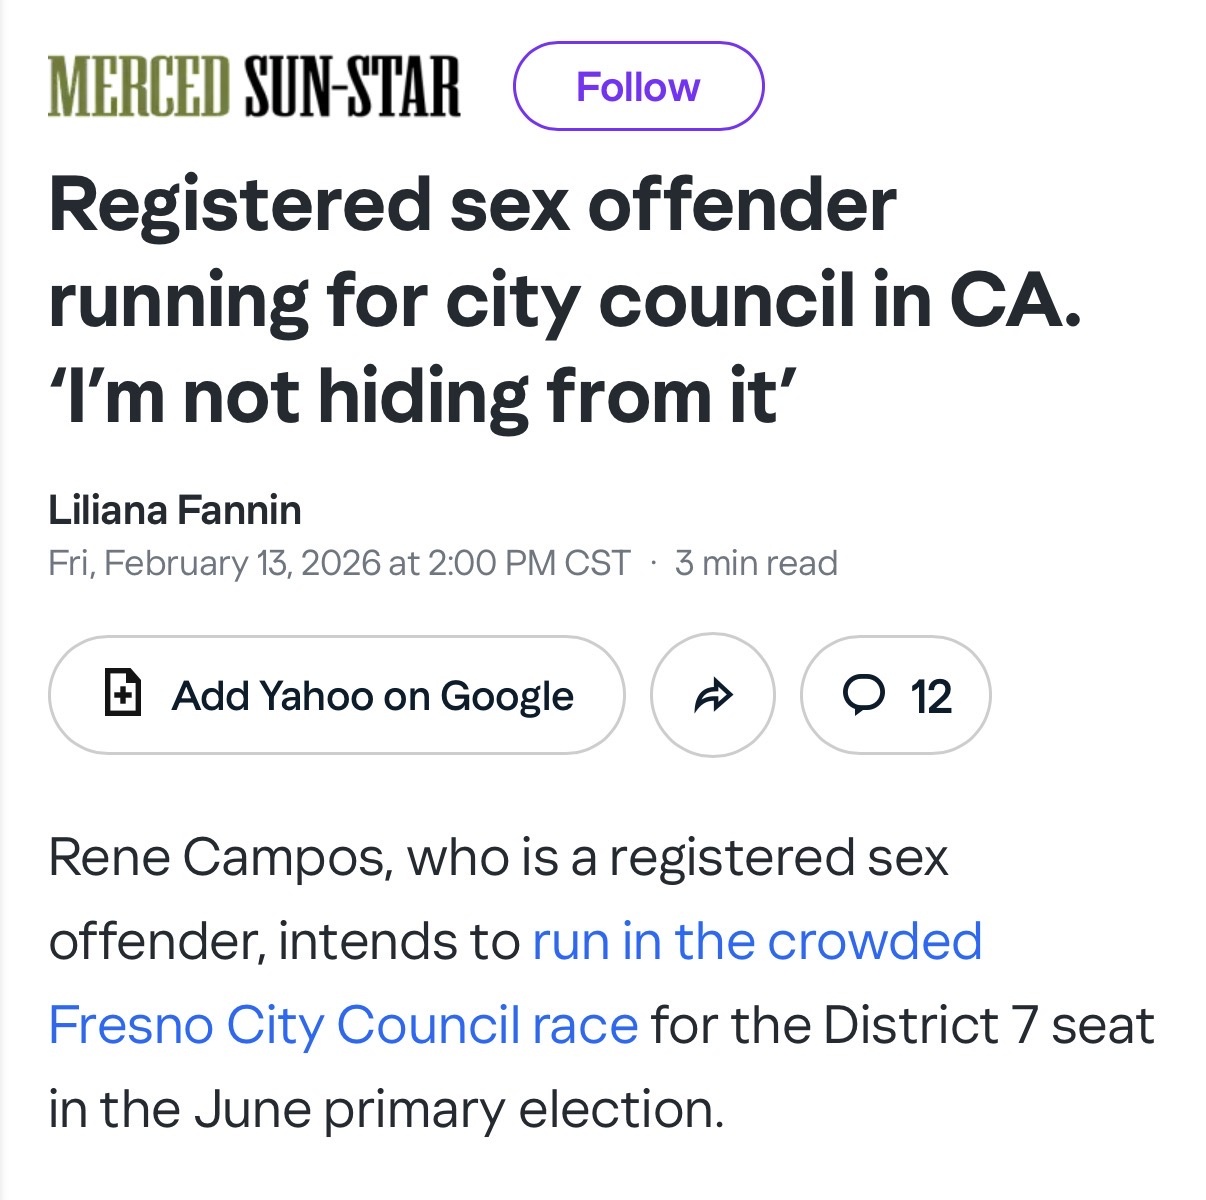This screenshot has height=1200, width=1206.
Task: Click the "3 min read" label
Action: [x=756, y=563]
